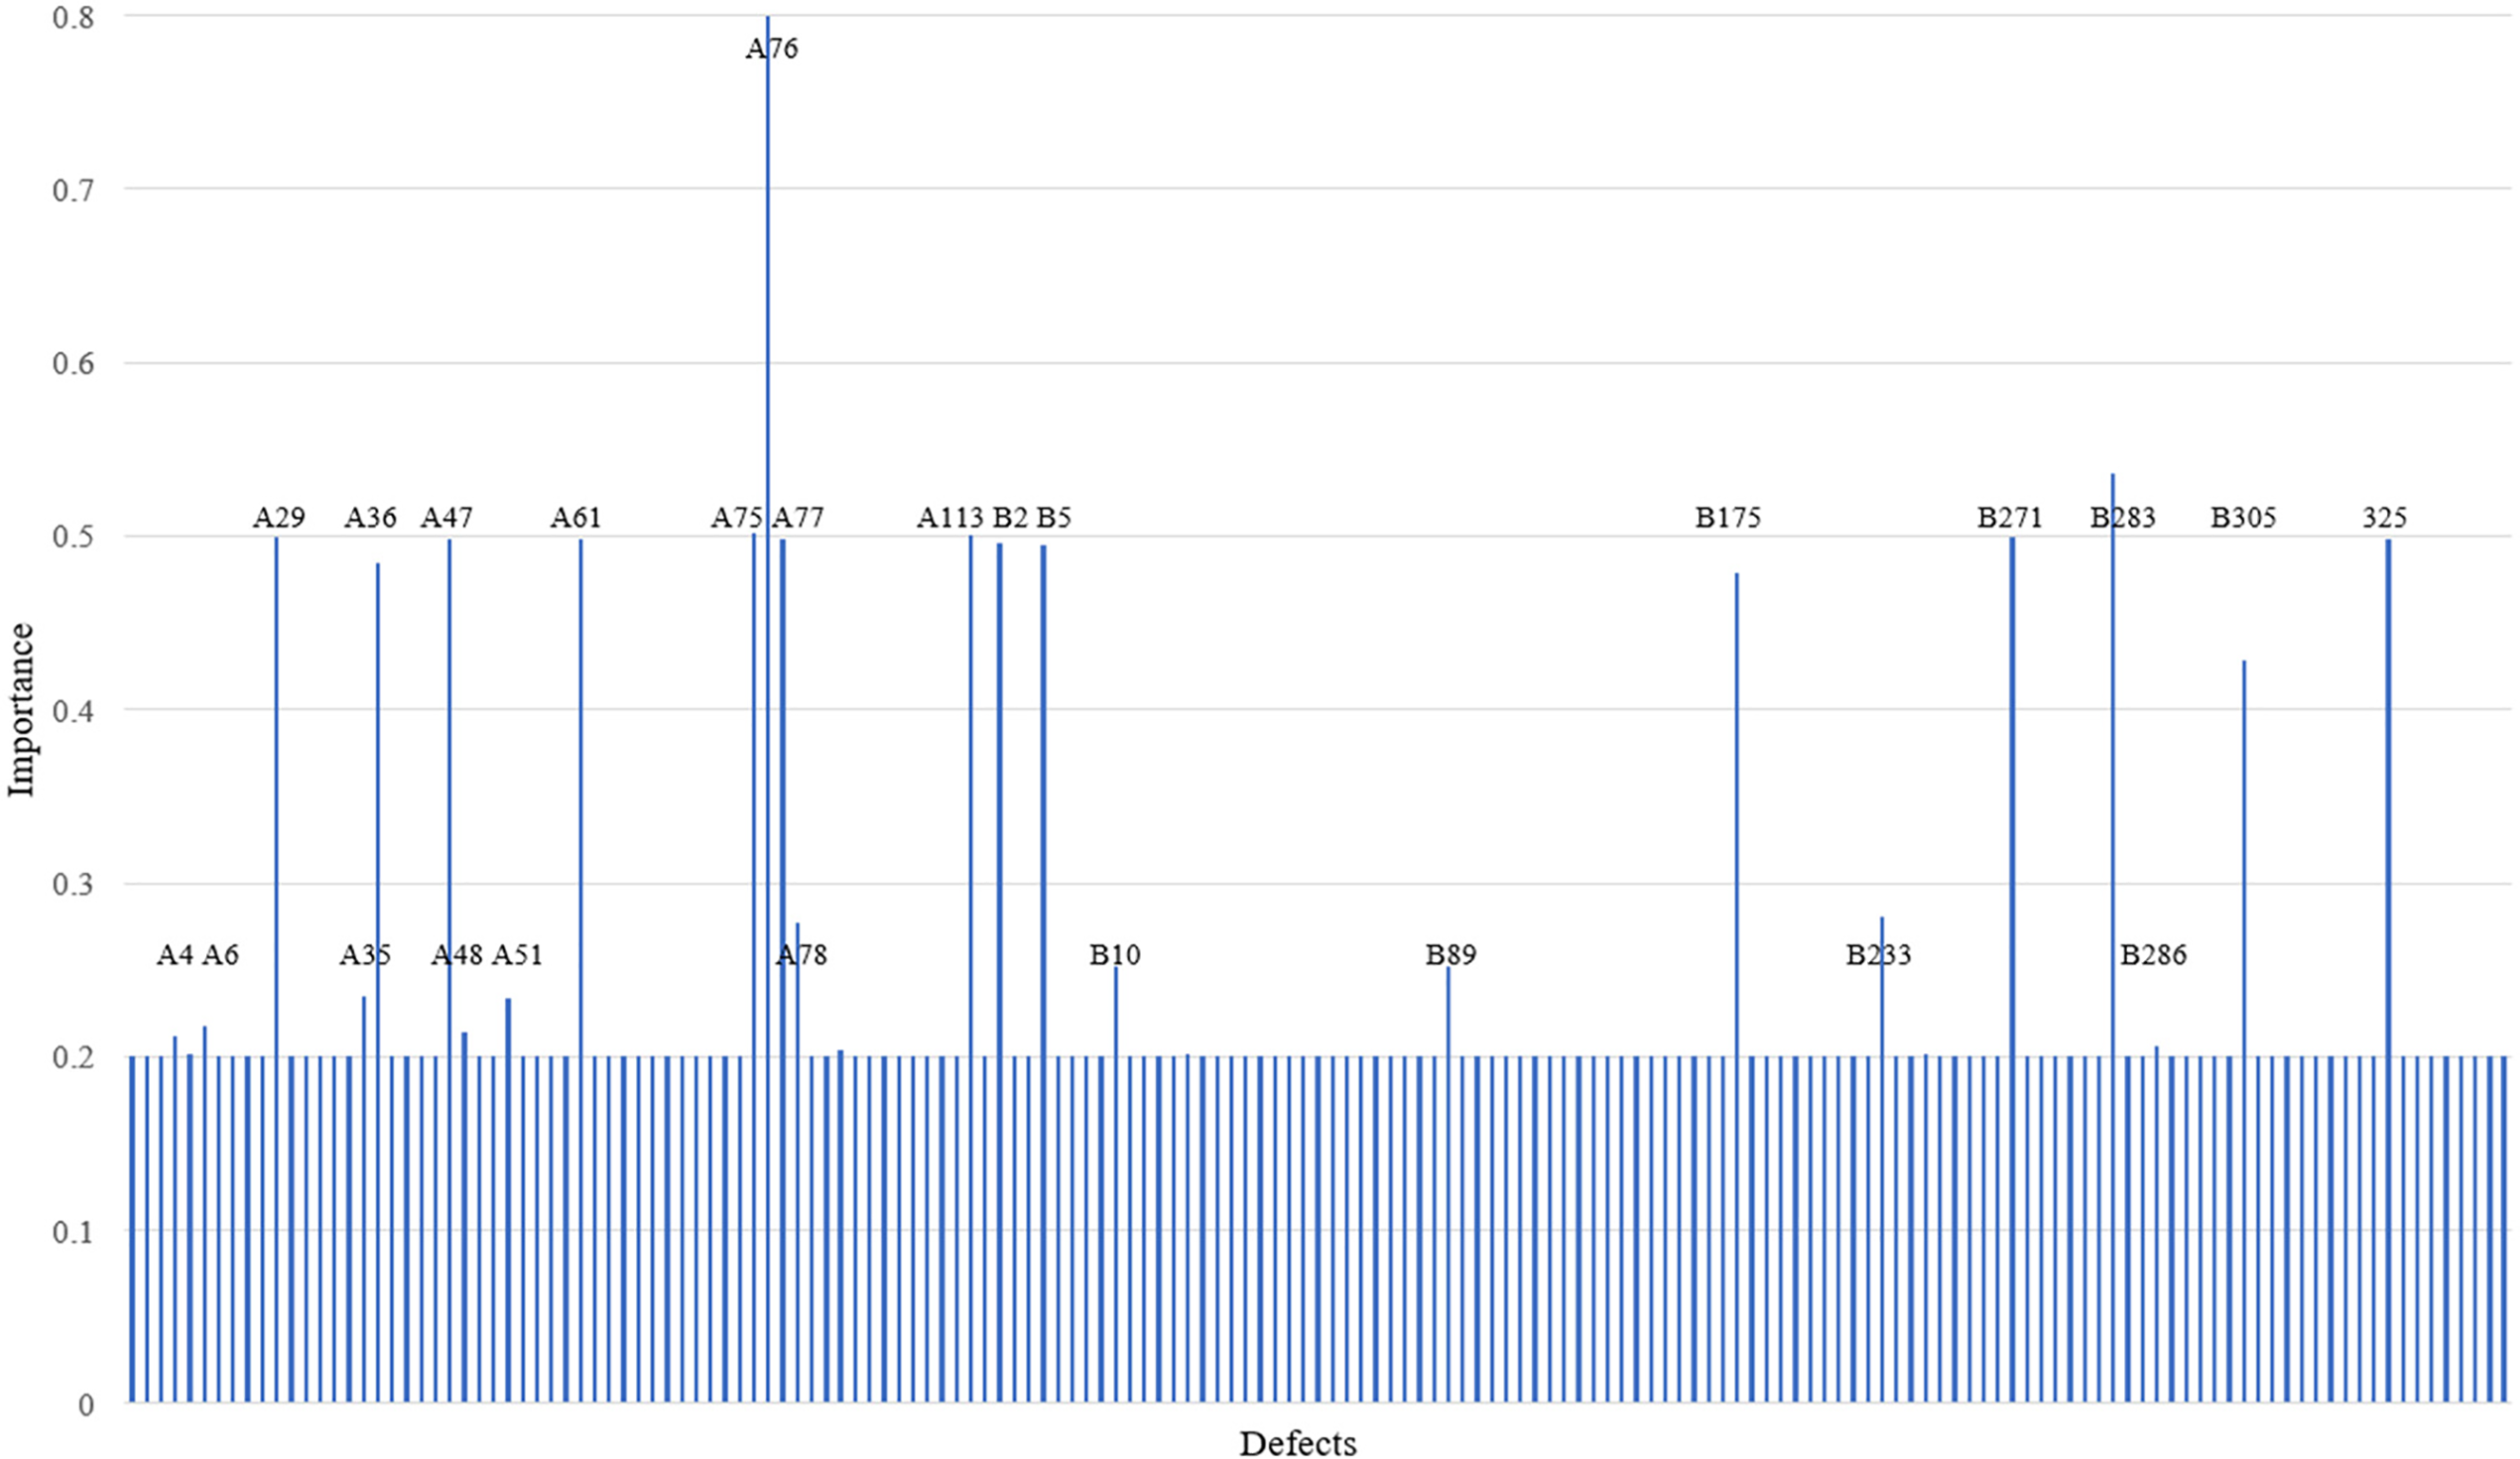The width and height of the screenshot is (2520, 1459).
Task: Select the A113 data label
Action: (950, 518)
